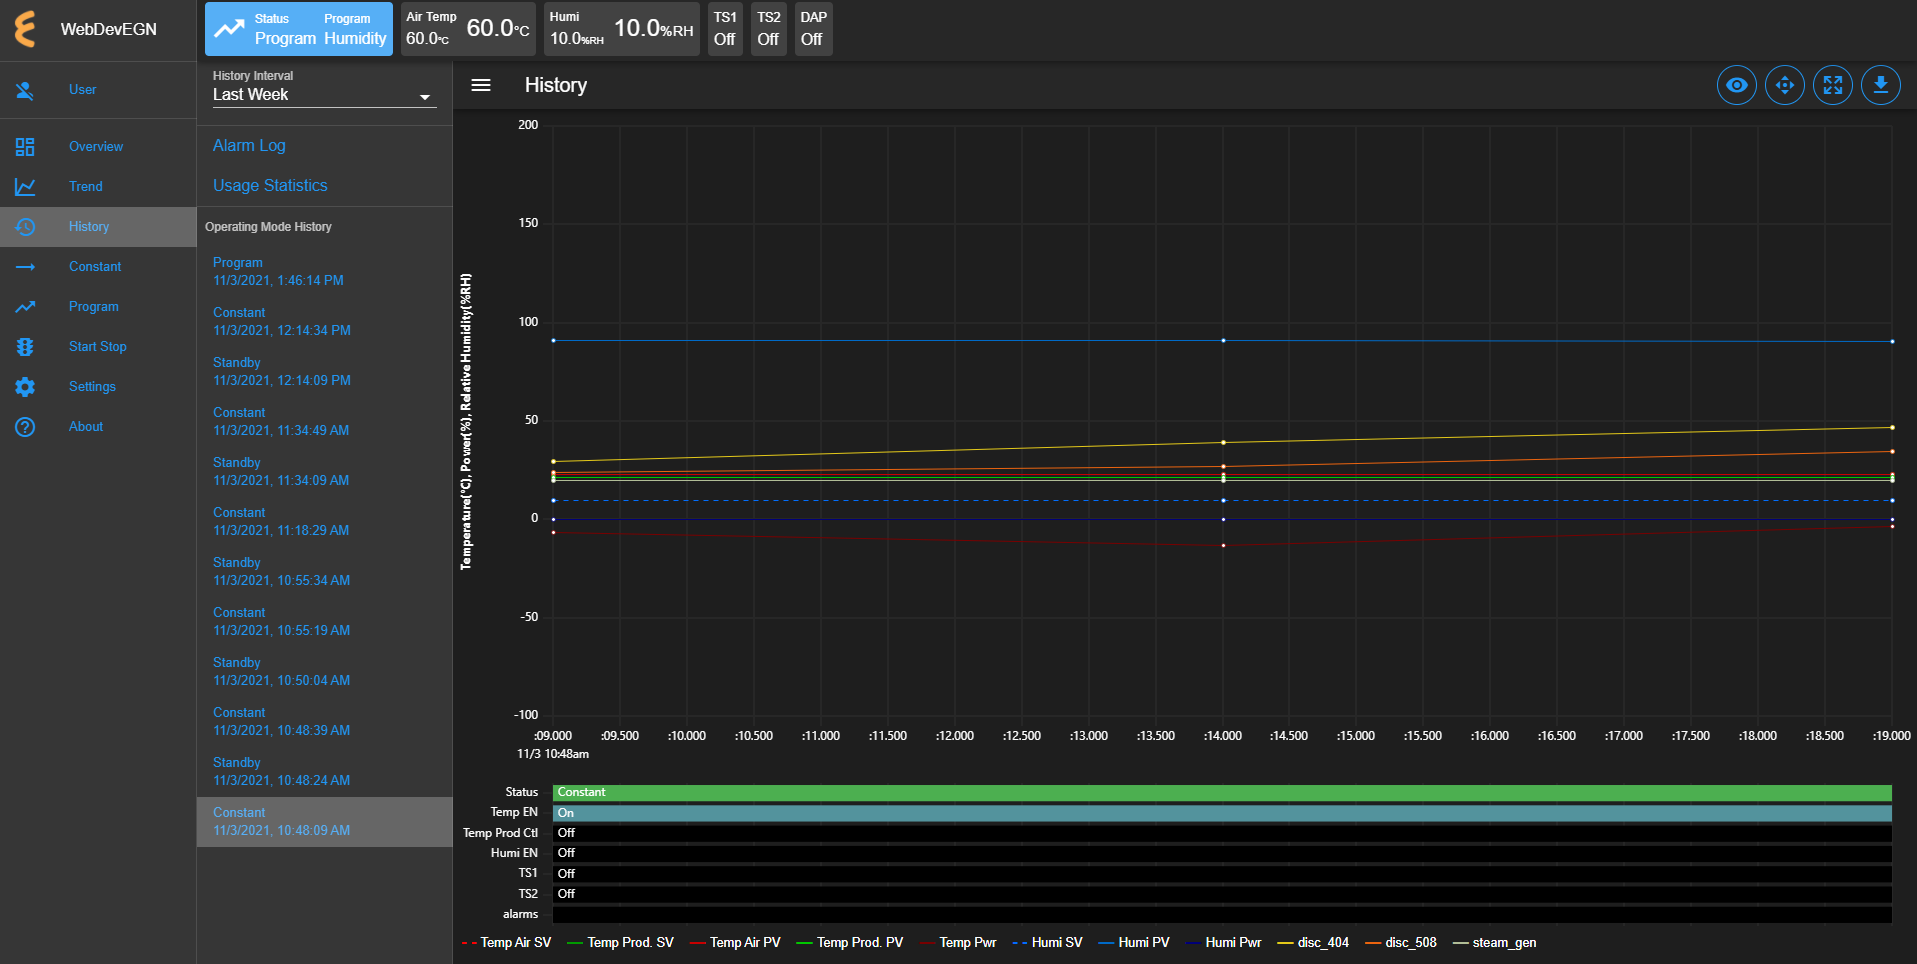The height and width of the screenshot is (964, 1917).
Task: Toggle disc_404 legend series
Action: point(1313,943)
